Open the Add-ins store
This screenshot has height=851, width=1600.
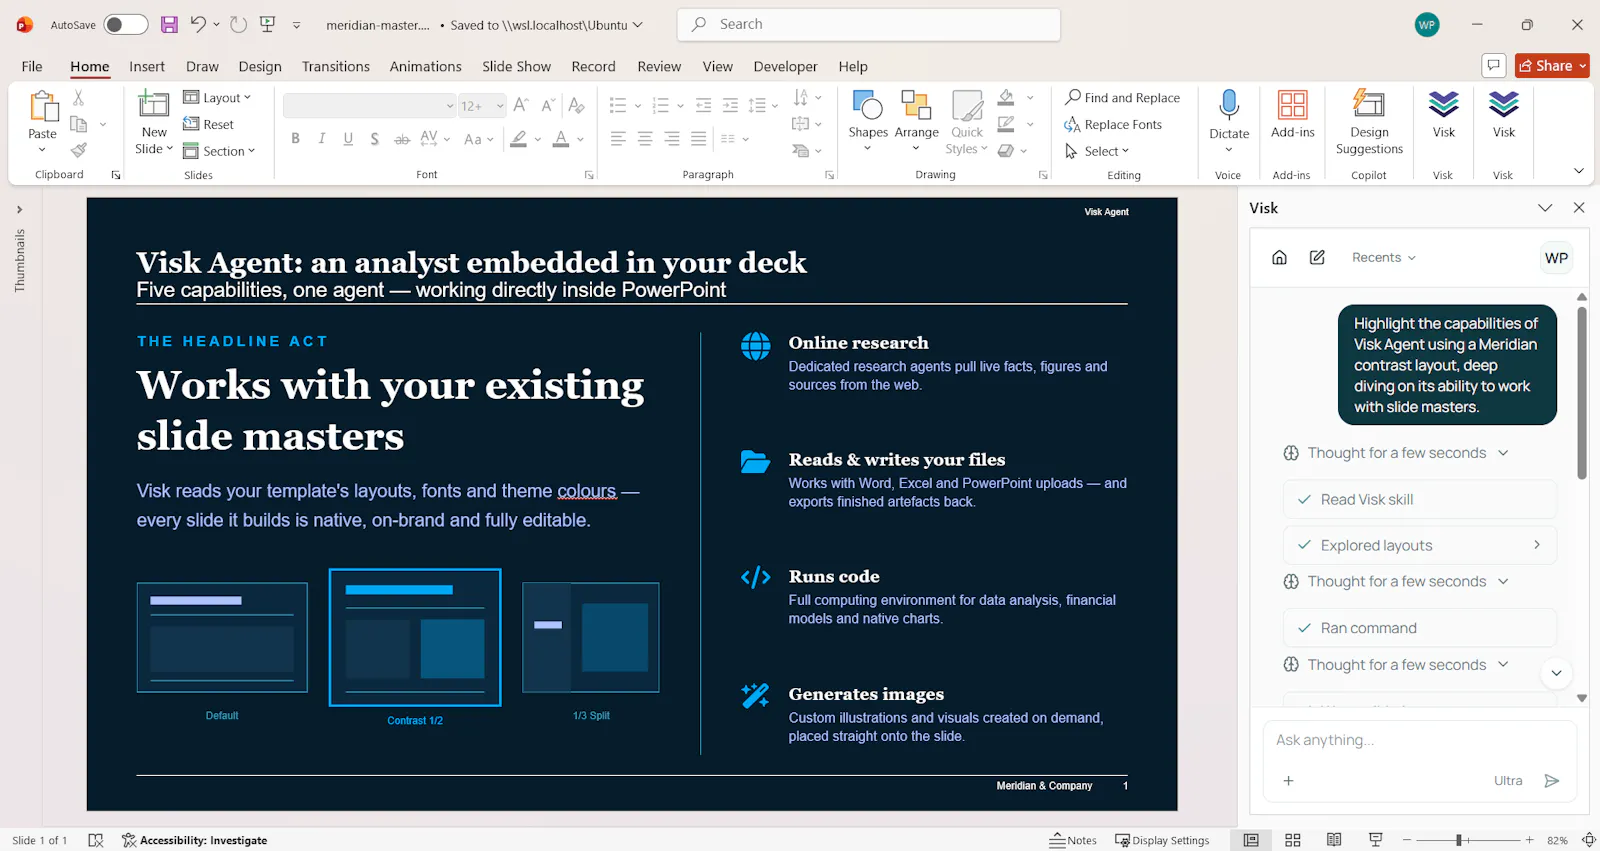click(x=1293, y=113)
